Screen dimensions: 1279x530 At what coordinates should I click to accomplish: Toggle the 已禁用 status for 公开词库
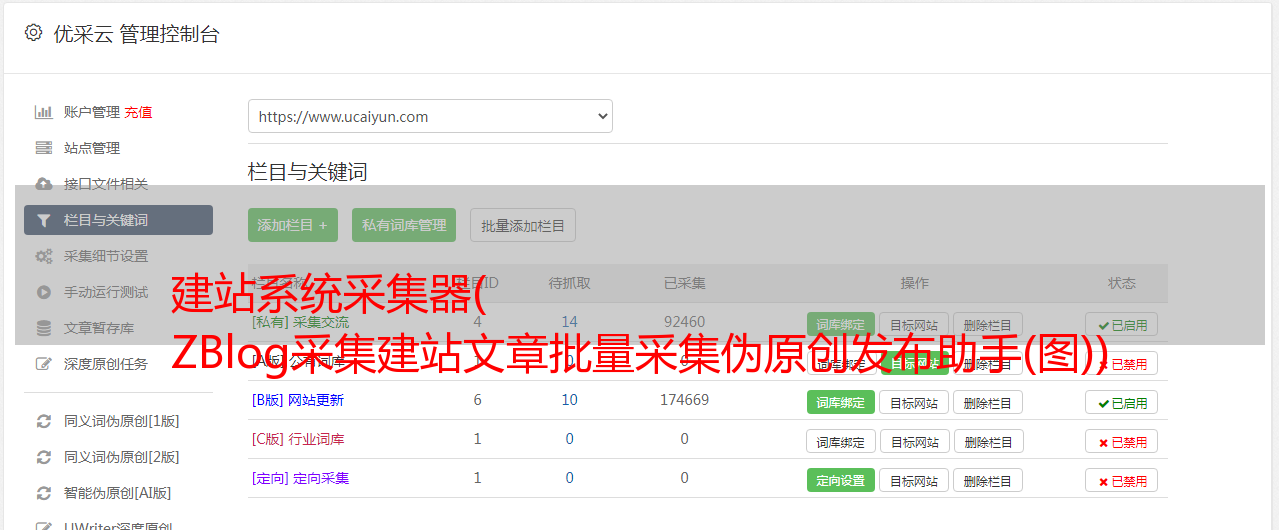click(1122, 363)
